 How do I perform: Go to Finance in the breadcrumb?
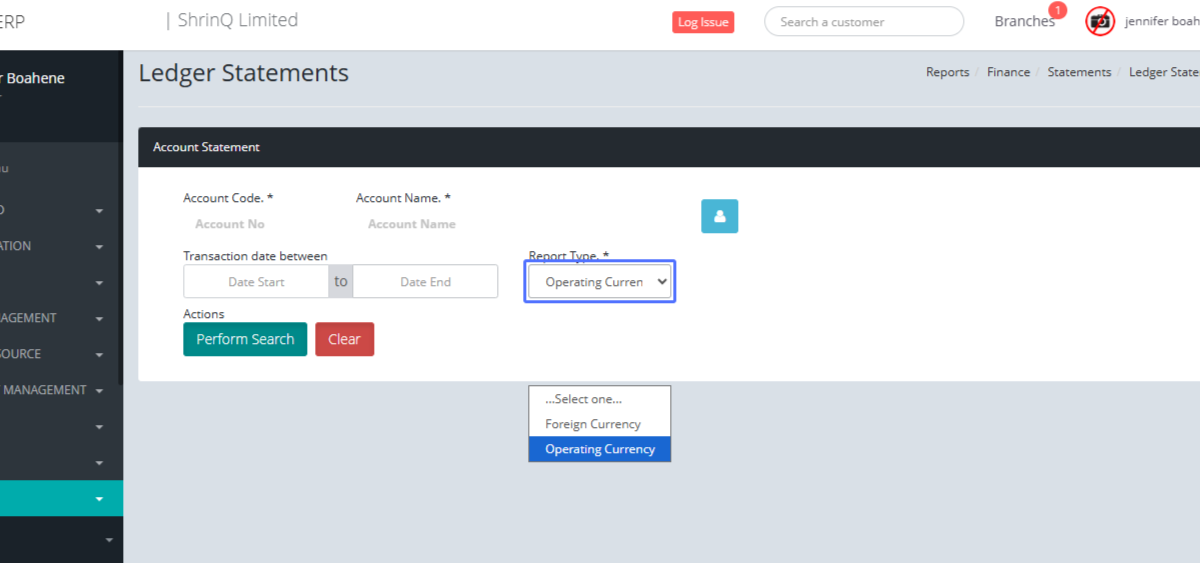pos(1008,72)
